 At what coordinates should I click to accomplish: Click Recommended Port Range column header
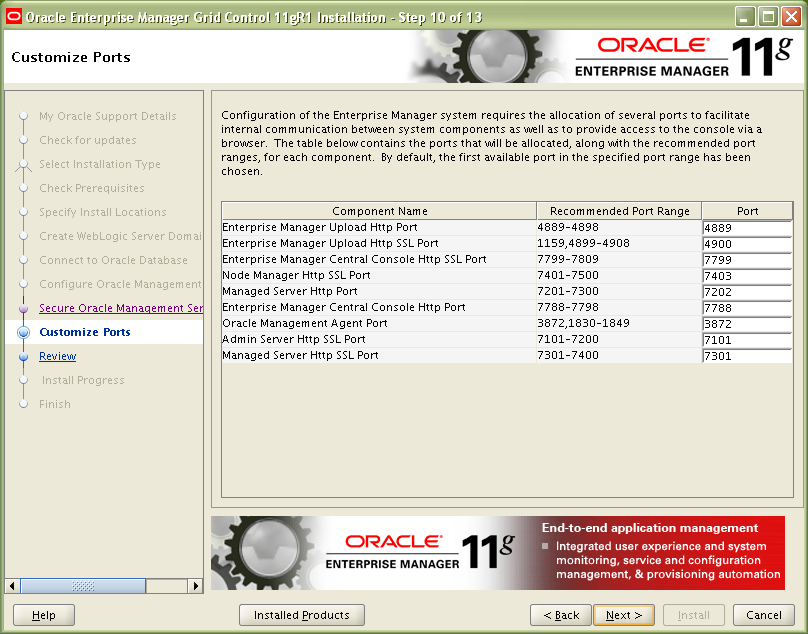(x=619, y=211)
